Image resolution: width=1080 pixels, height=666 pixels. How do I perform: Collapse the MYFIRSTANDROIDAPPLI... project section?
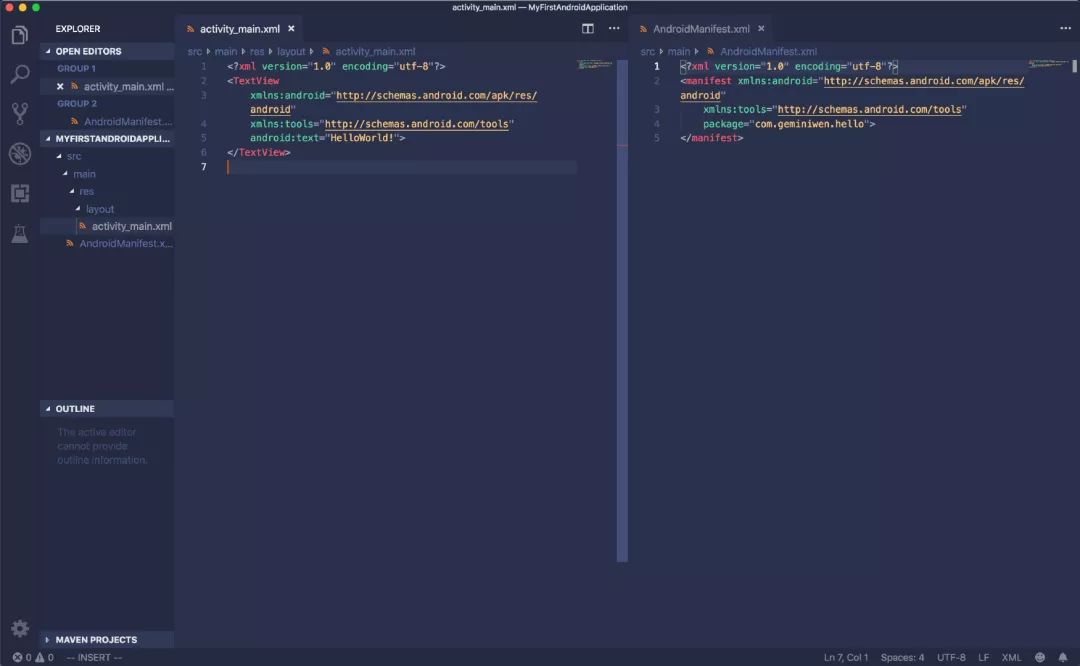pyautogui.click(x=107, y=138)
